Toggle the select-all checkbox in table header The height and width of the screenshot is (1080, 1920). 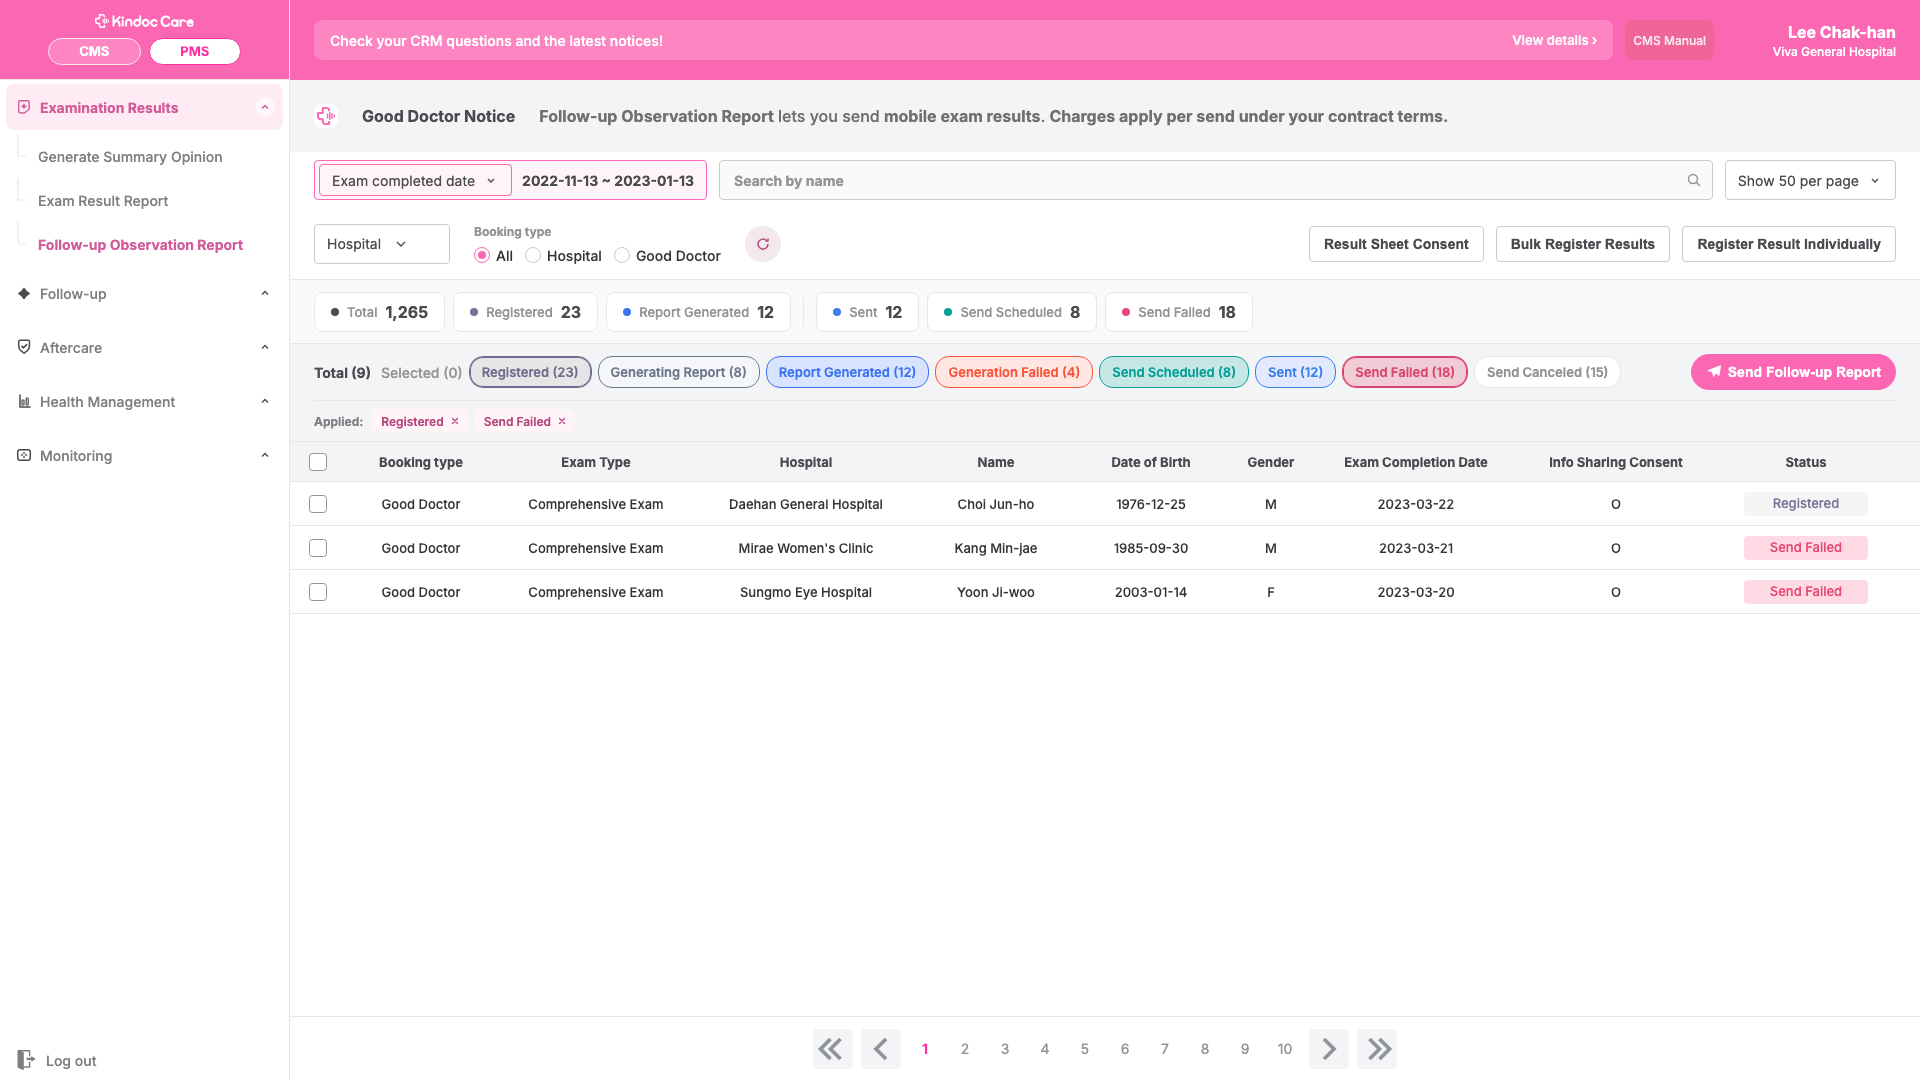(x=318, y=462)
